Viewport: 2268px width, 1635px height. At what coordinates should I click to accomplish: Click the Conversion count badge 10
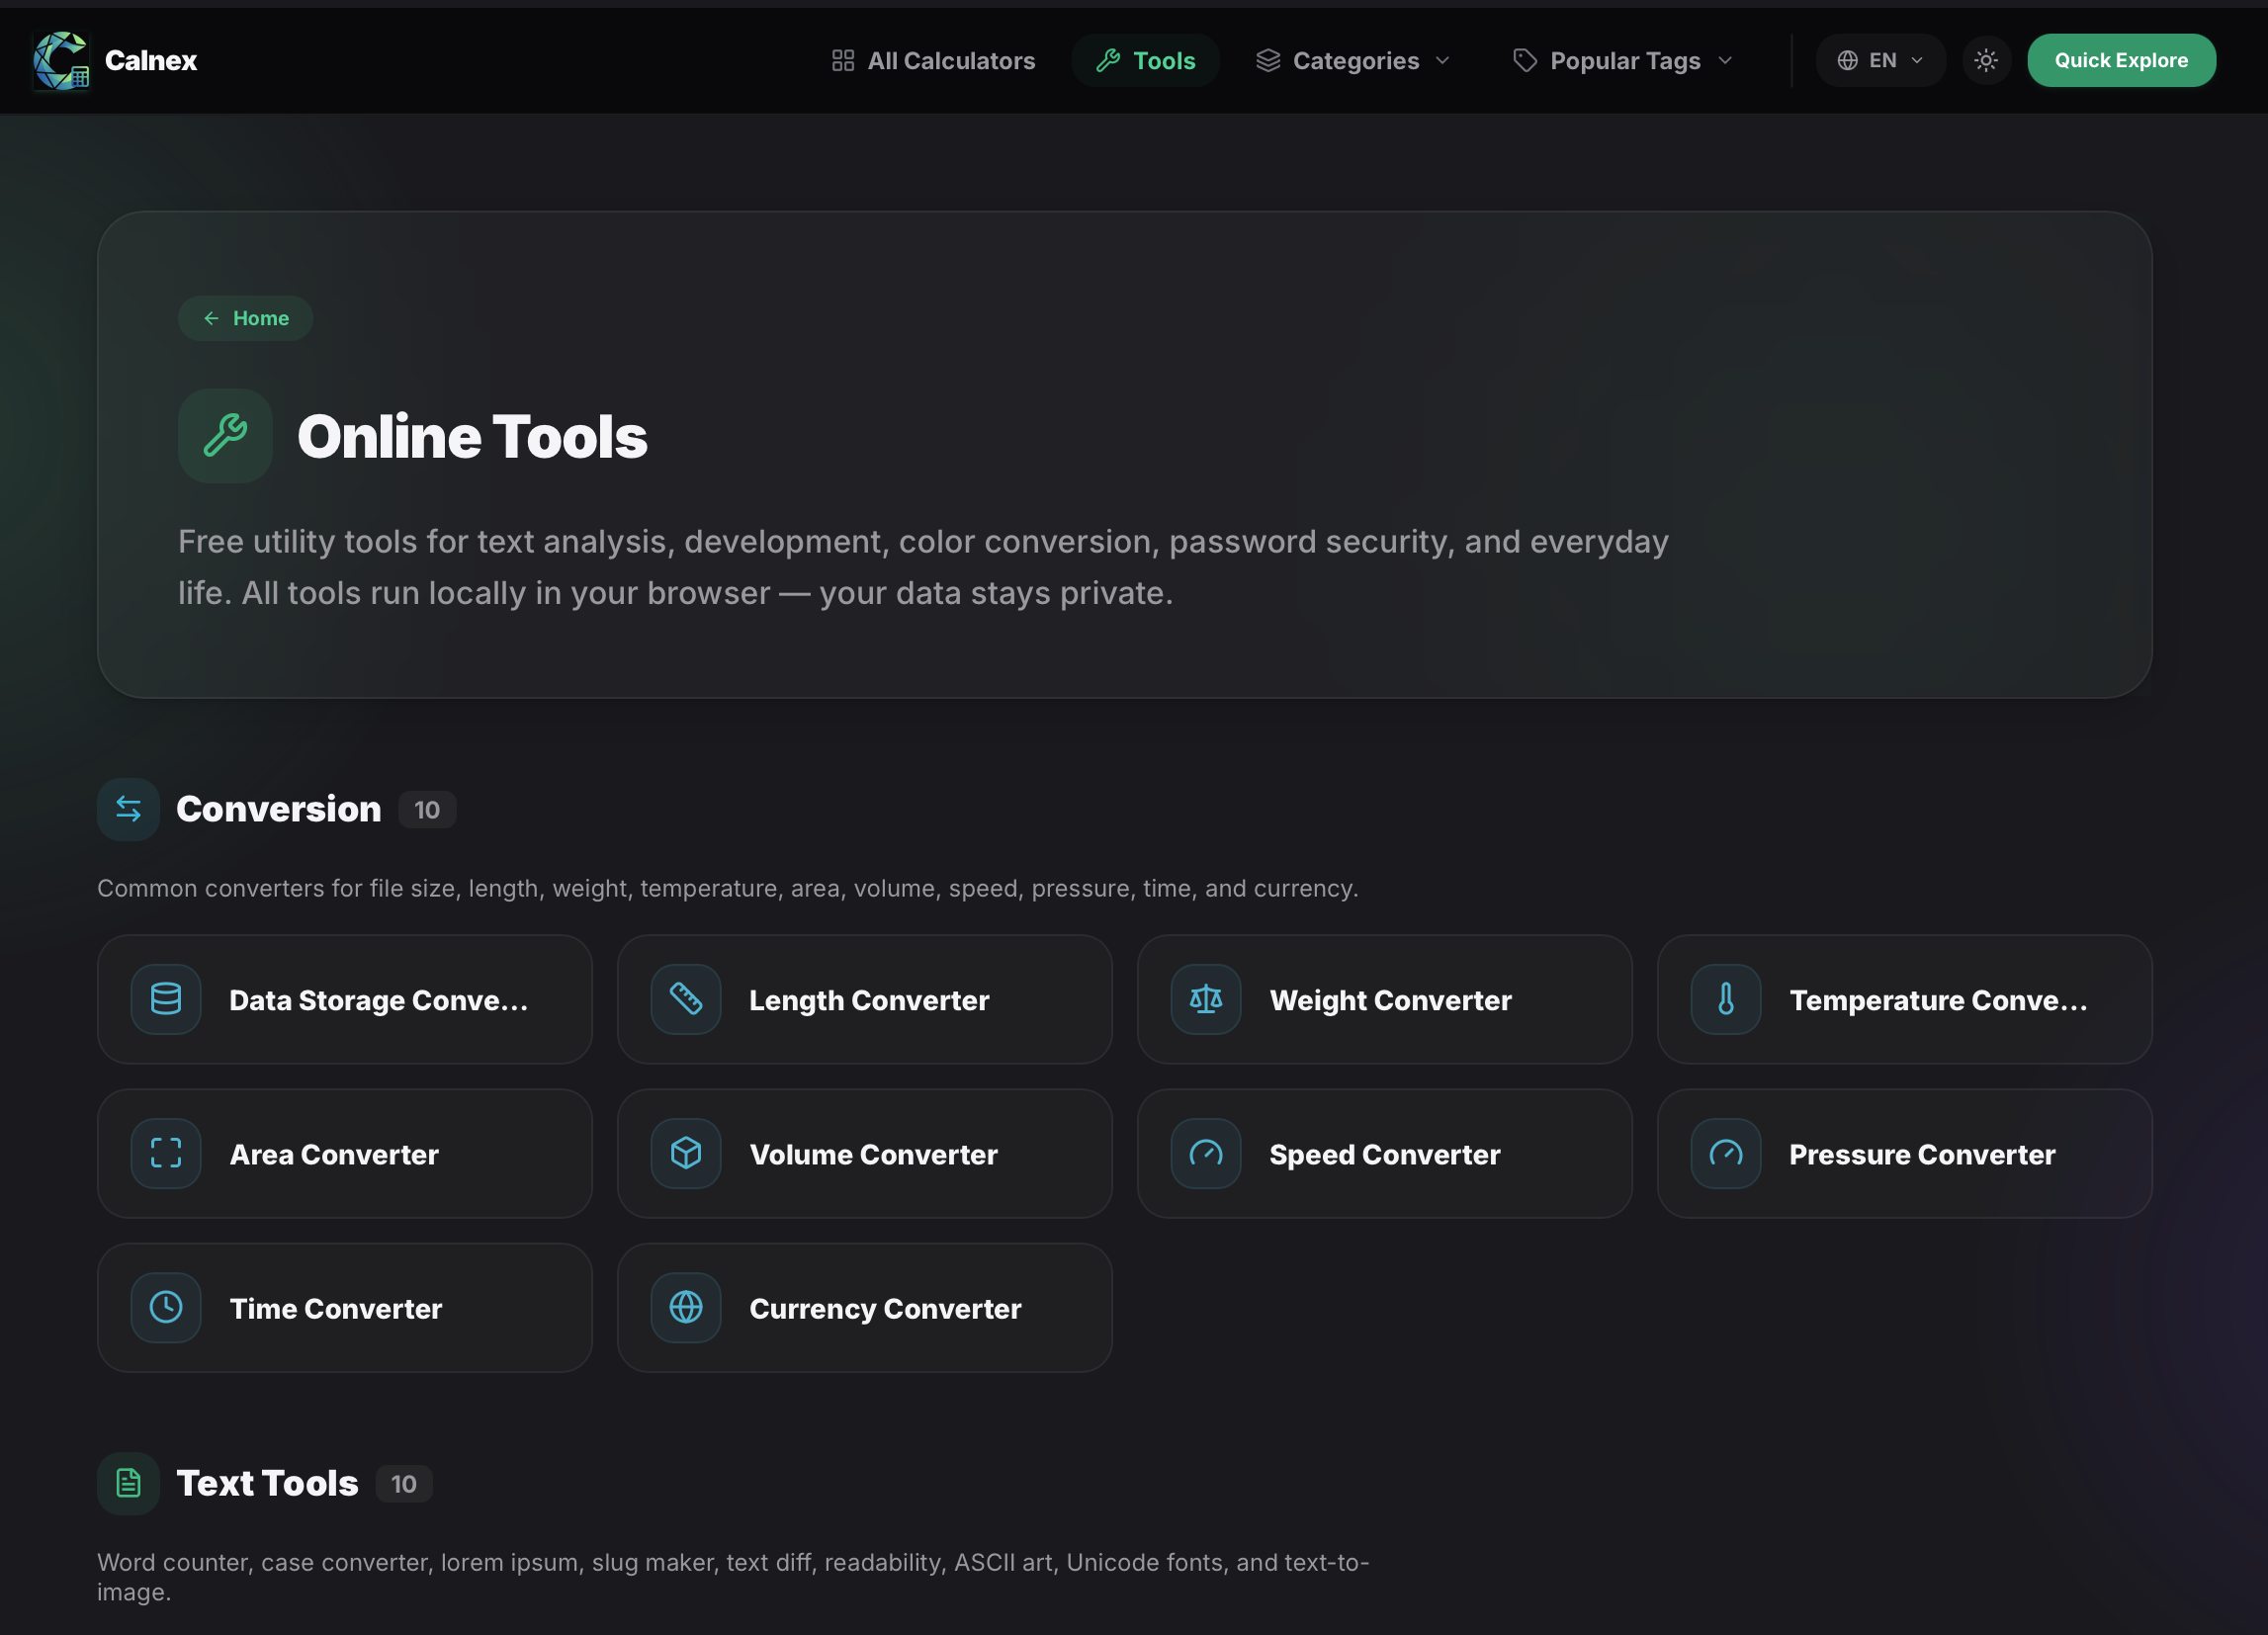pos(427,810)
